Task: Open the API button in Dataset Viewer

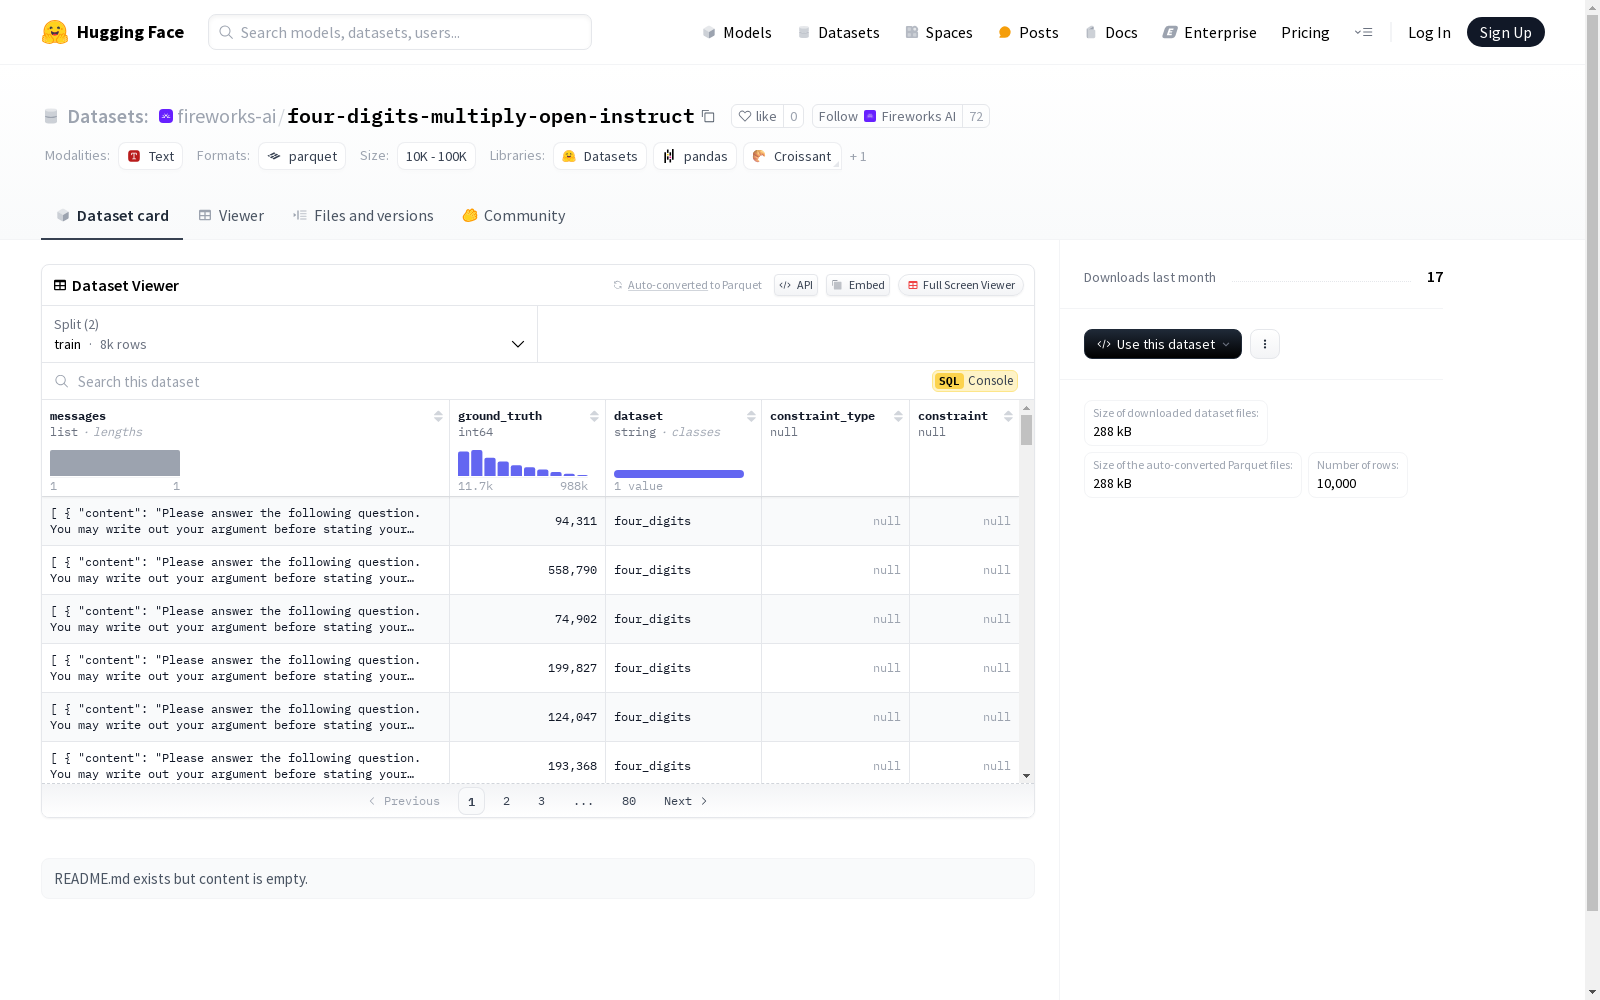Action: pos(796,285)
